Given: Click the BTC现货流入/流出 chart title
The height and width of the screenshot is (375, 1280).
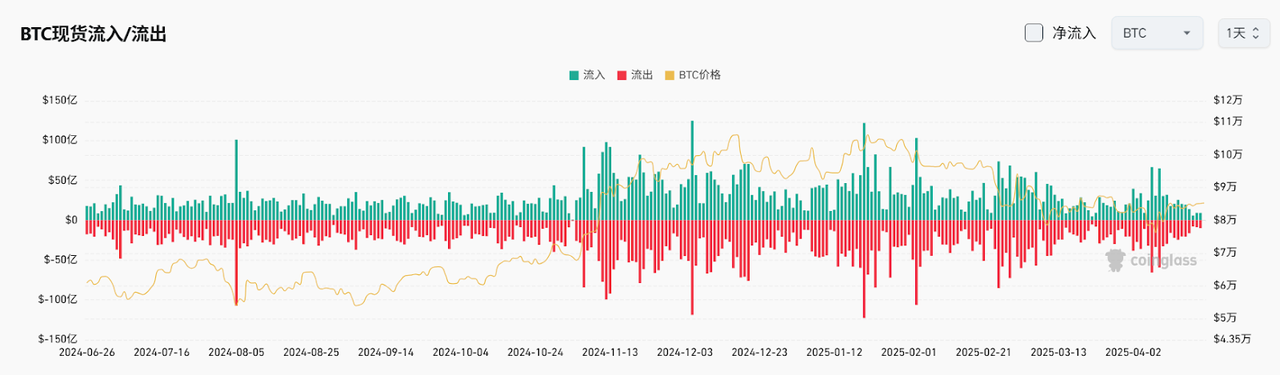Looking at the screenshot, I should coord(93,33).
